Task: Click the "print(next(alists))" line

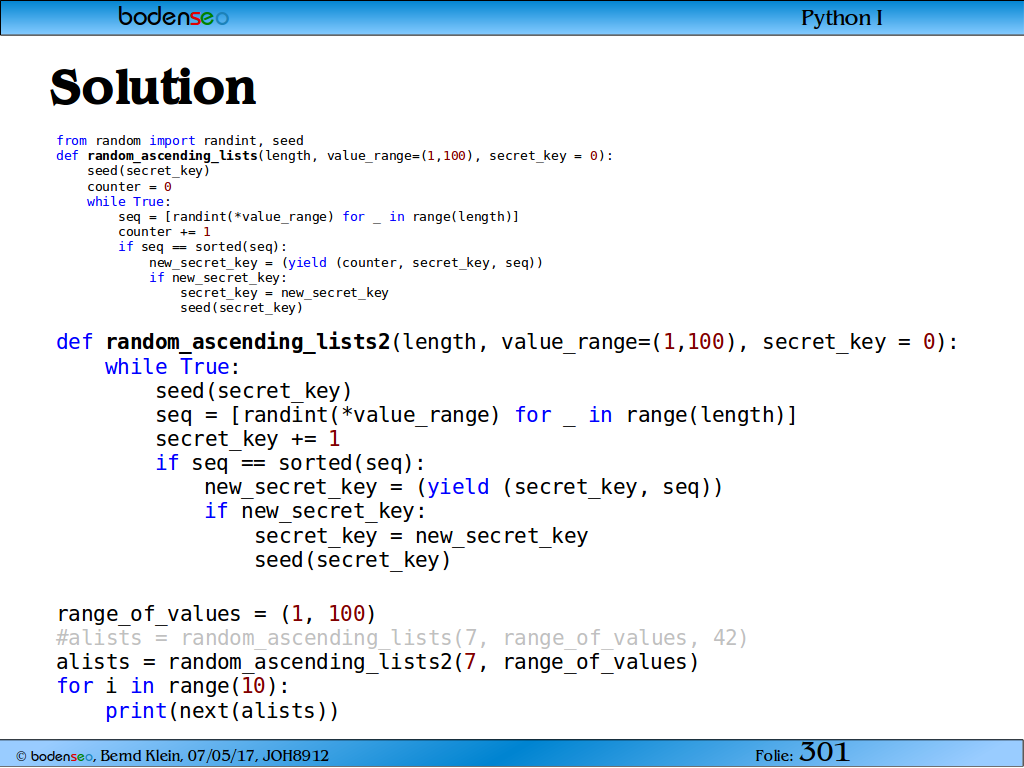Action: pos(222,711)
